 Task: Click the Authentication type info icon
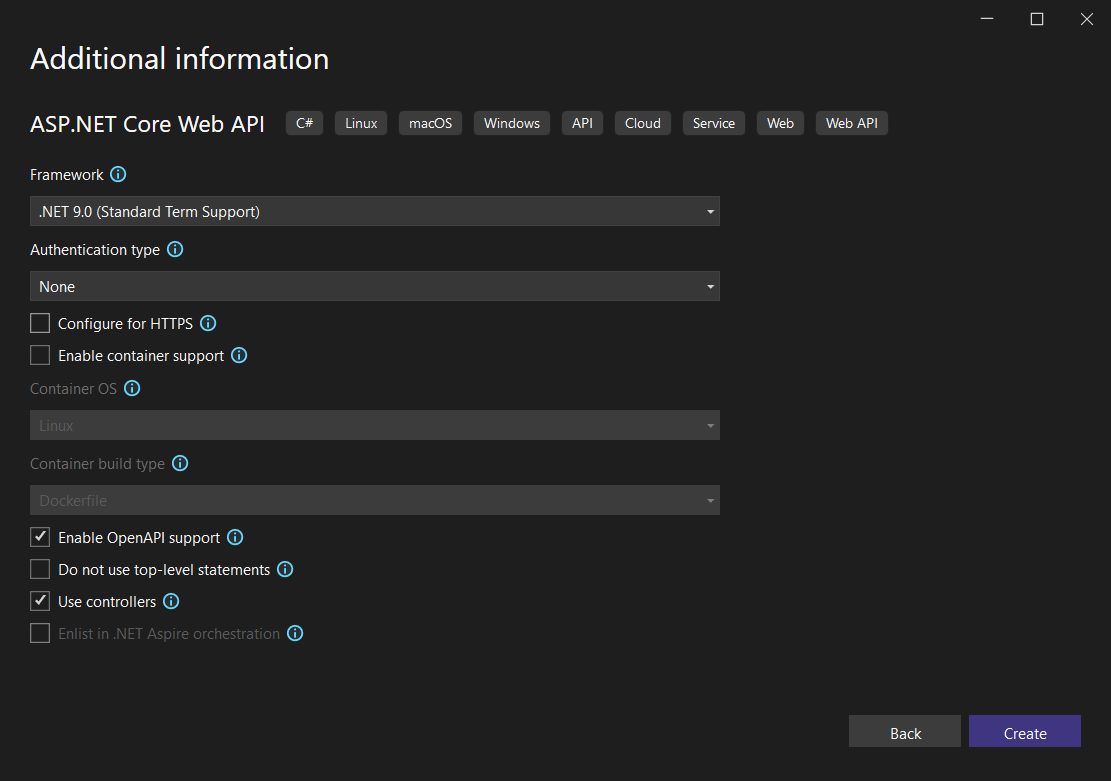175,249
